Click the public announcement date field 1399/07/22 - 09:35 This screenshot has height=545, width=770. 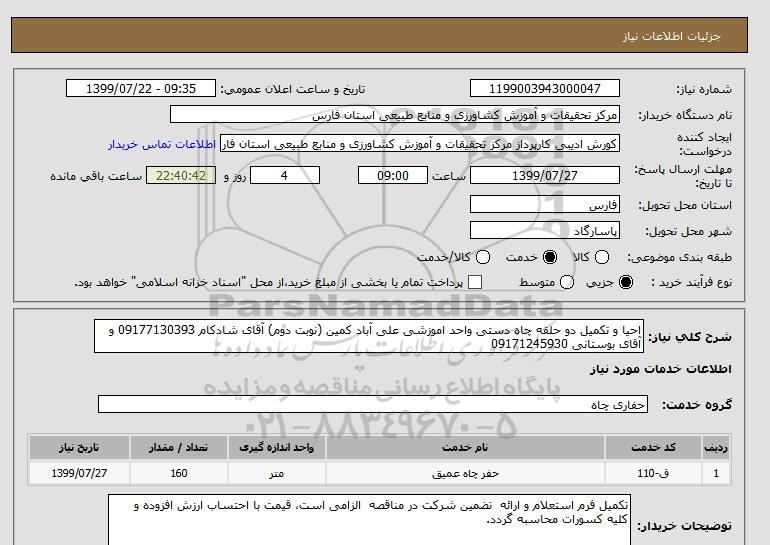coord(141,88)
